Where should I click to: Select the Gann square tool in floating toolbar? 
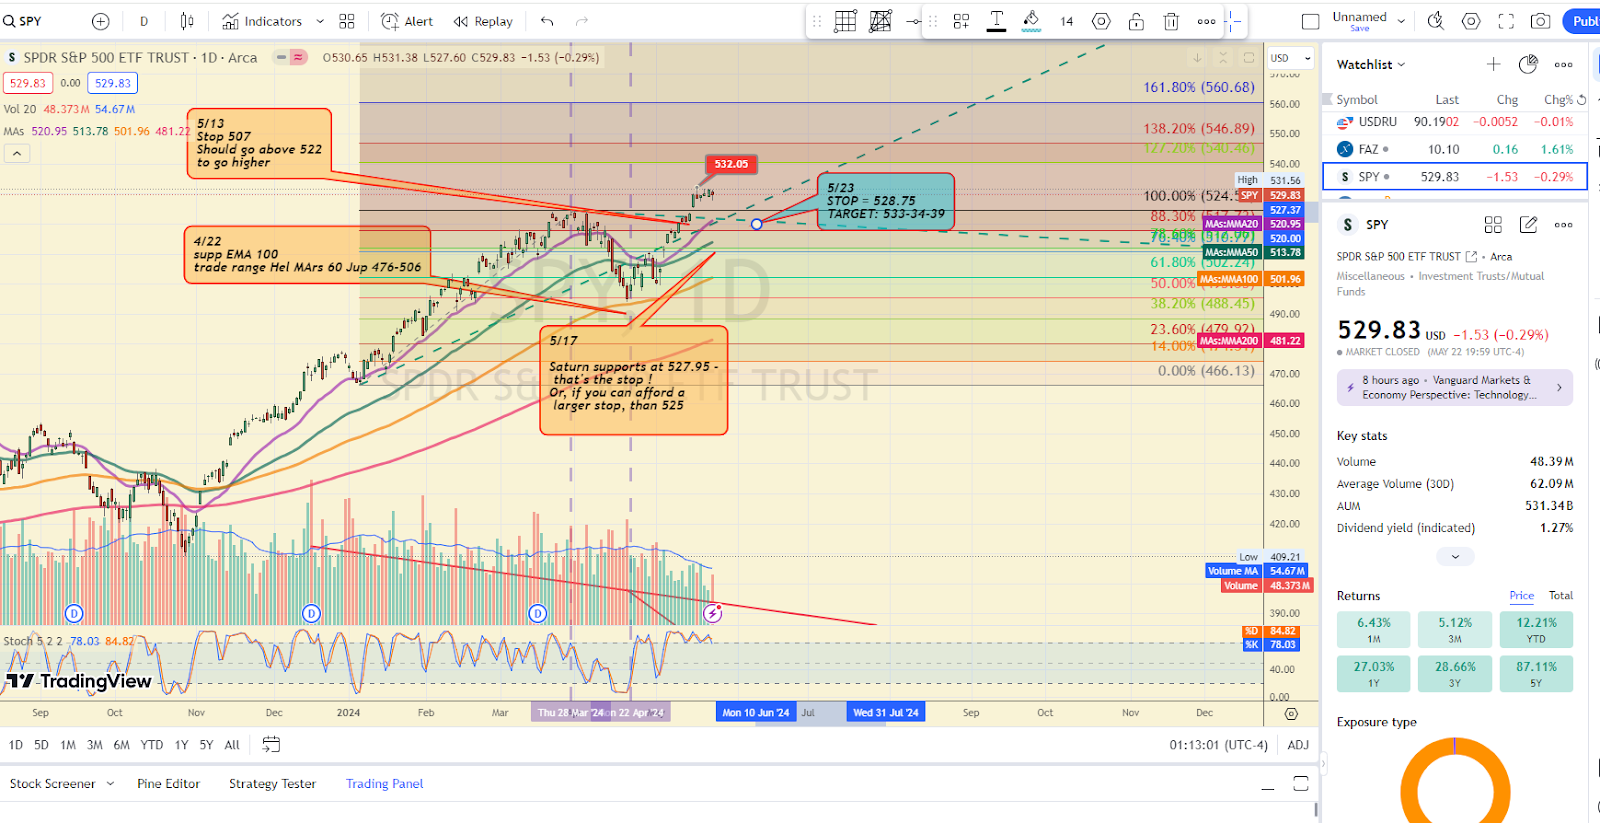pyautogui.click(x=881, y=21)
